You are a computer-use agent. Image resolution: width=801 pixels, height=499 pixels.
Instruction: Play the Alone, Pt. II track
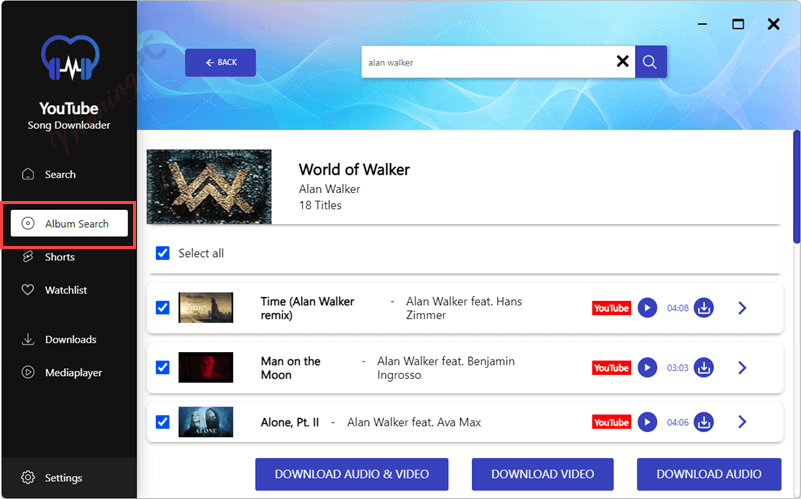pyautogui.click(x=647, y=422)
